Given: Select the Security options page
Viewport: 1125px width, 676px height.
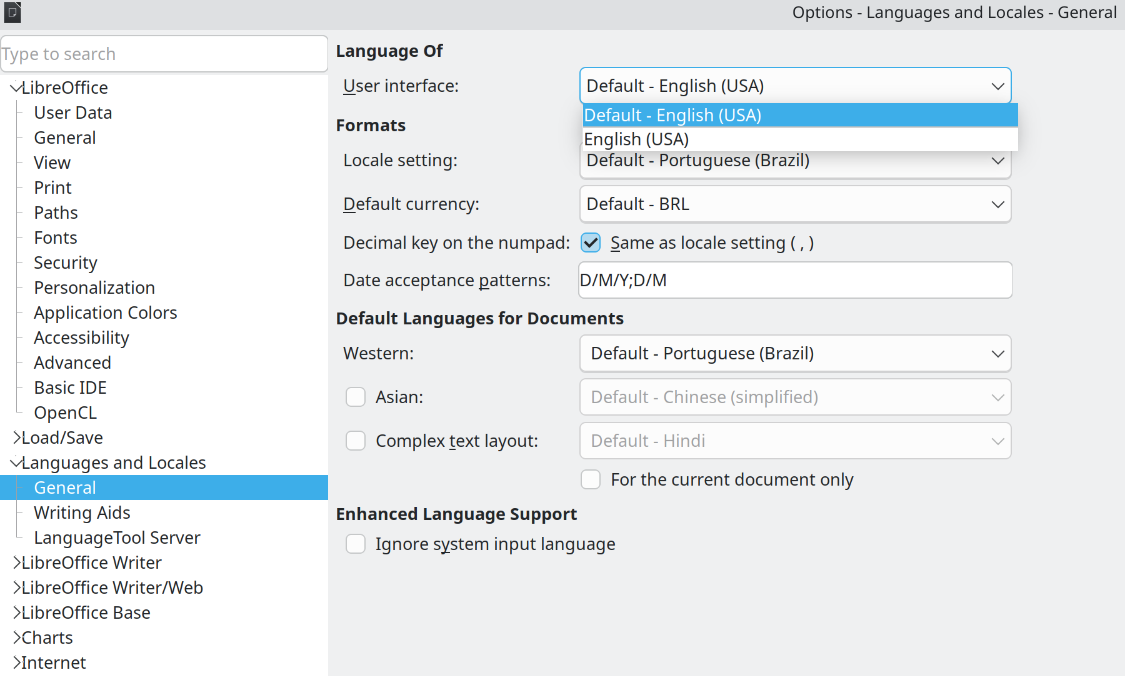Looking at the screenshot, I should point(65,263).
